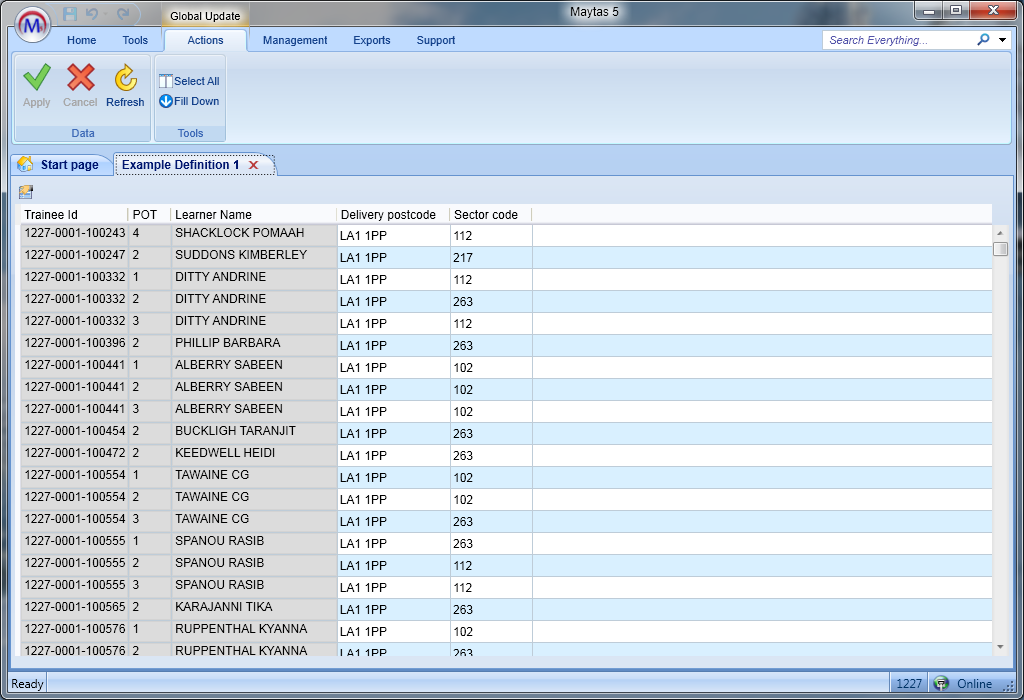Click the scroll down arrow of the grid
Viewport: 1024px width, 700px height.
pos(1000,647)
